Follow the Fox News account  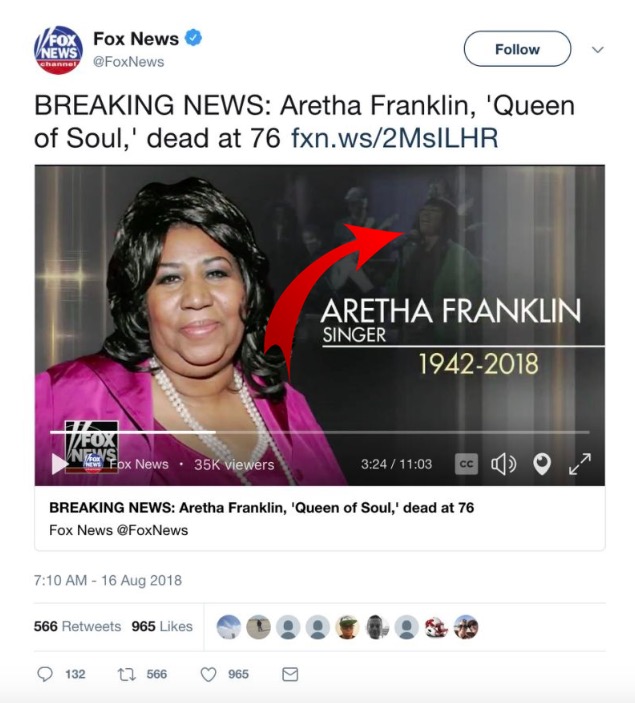517,49
